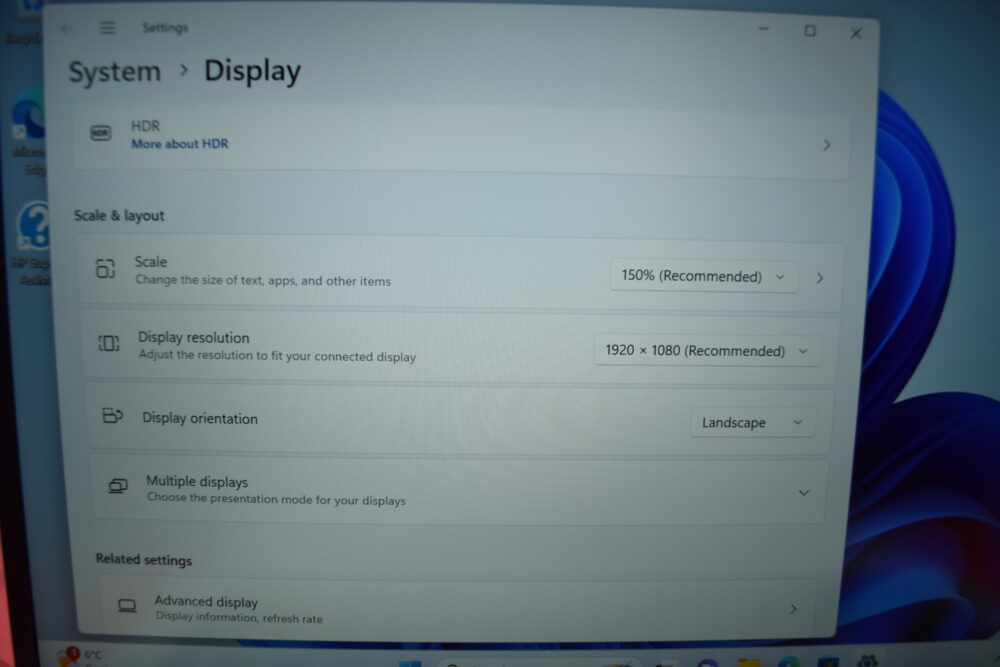
Task: Click the Advanced display laptop icon
Action: click(127, 605)
